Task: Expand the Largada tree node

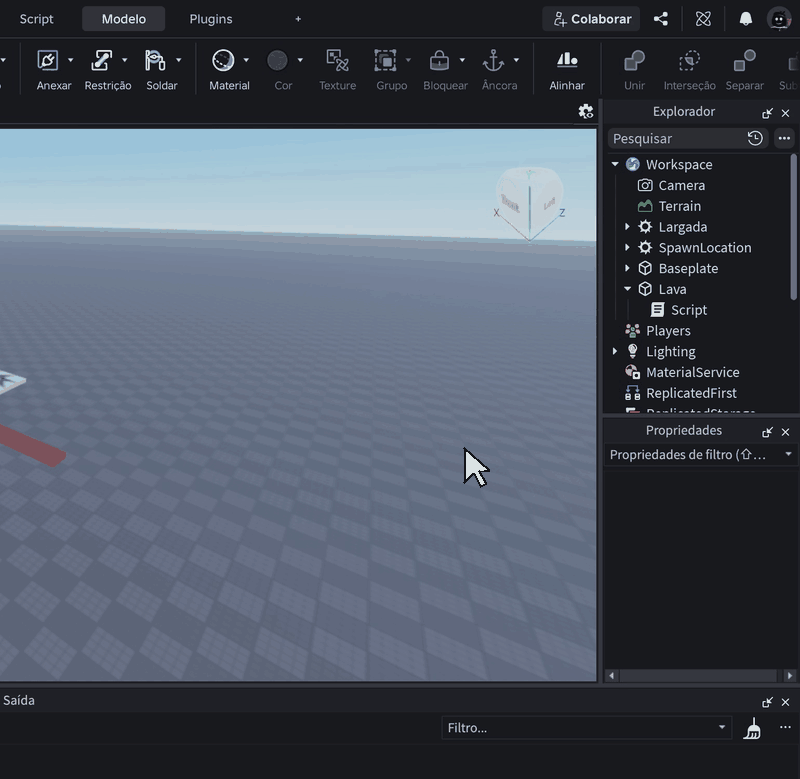Action: pyautogui.click(x=628, y=227)
